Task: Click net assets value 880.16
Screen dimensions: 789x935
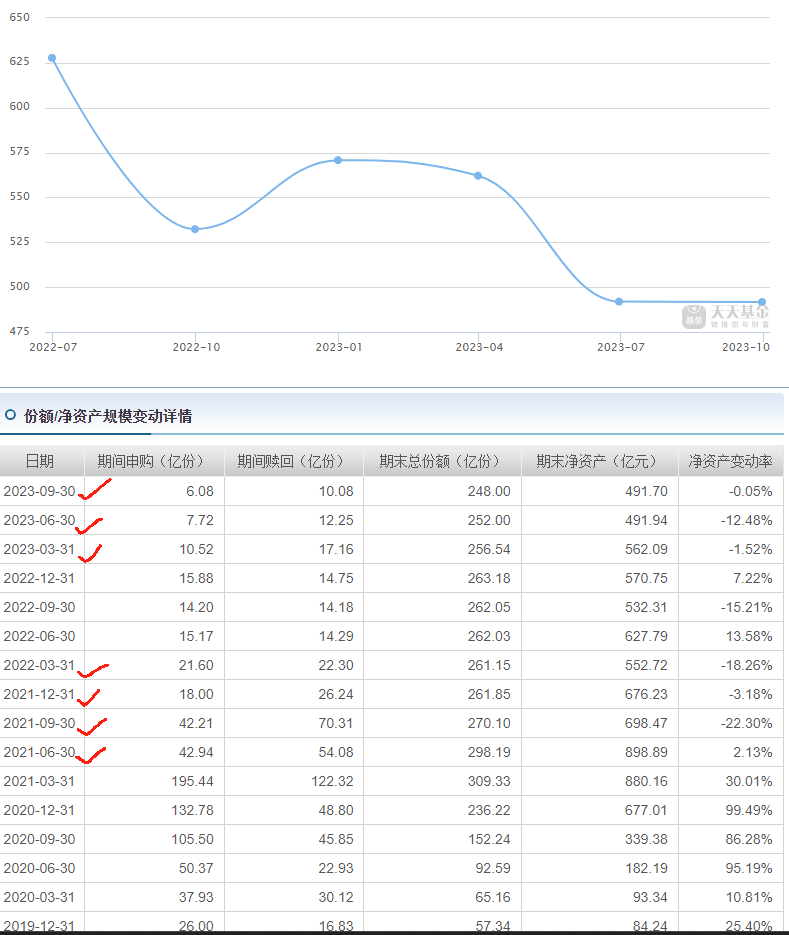Action: [646, 781]
